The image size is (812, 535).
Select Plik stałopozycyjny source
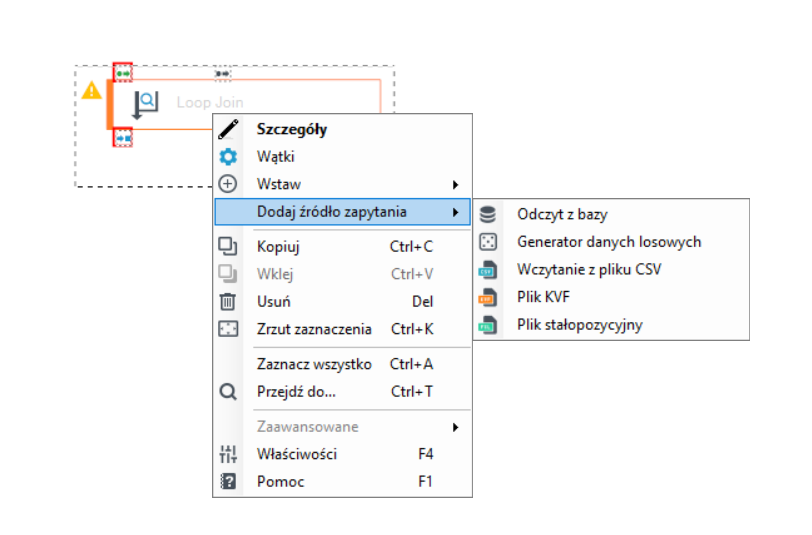pyautogui.click(x=611, y=325)
